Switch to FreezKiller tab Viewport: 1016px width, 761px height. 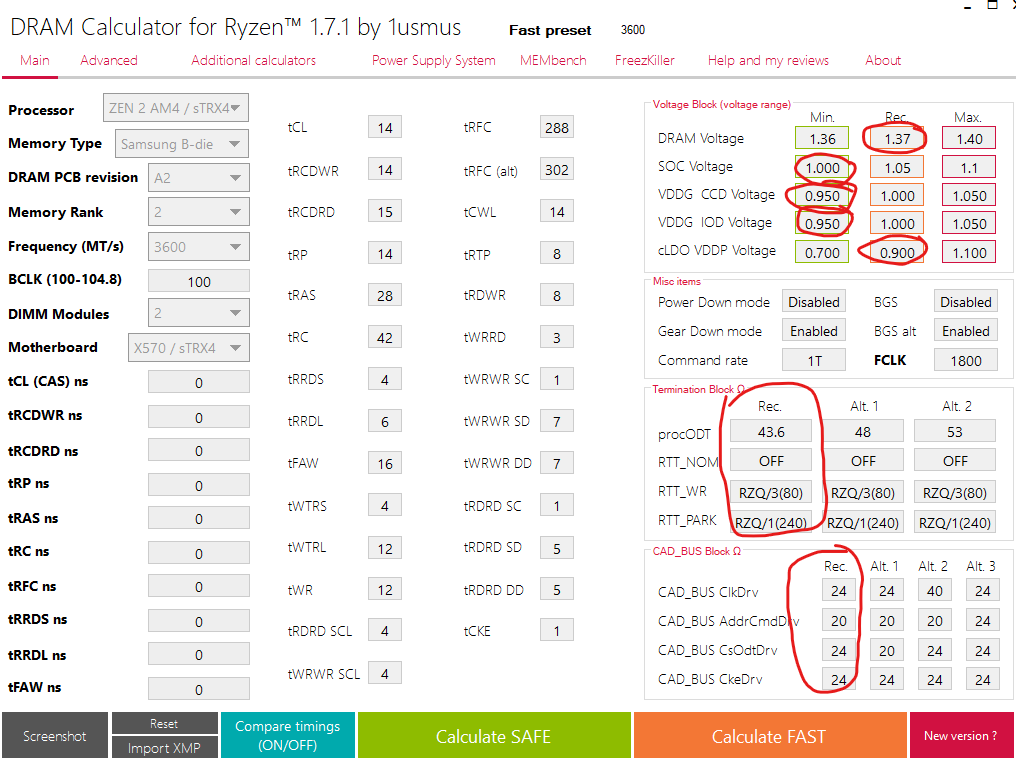coord(645,60)
